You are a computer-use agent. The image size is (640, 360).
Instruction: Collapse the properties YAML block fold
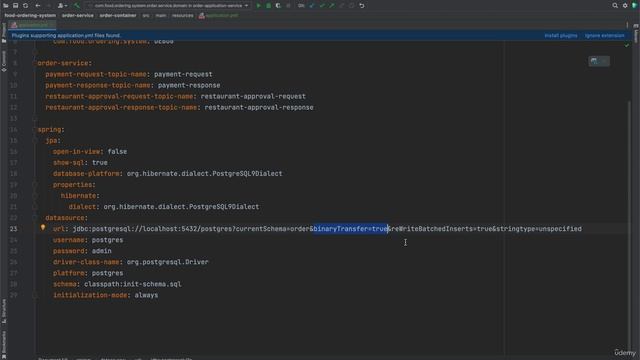(x=35, y=184)
